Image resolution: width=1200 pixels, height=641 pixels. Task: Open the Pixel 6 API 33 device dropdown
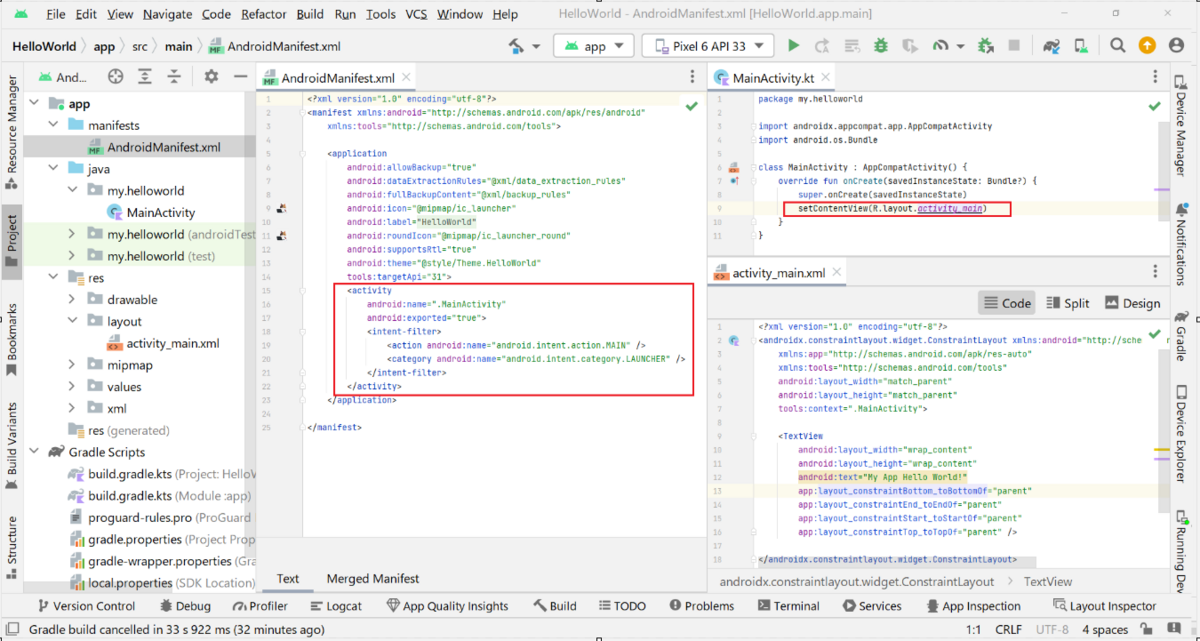pyautogui.click(x=708, y=46)
